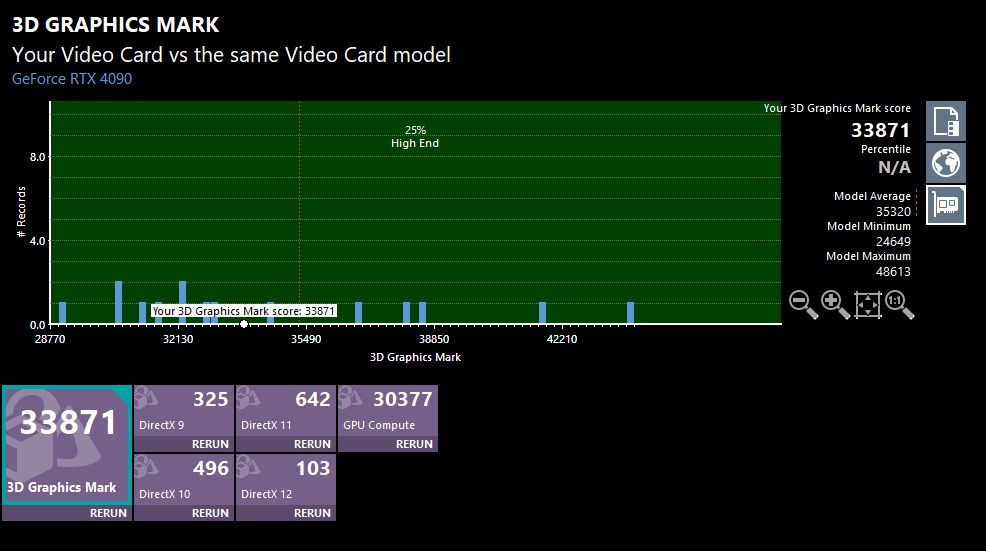Viewport: 986px width, 551px height.
Task: Select the video card model icon
Action: click(x=946, y=204)
